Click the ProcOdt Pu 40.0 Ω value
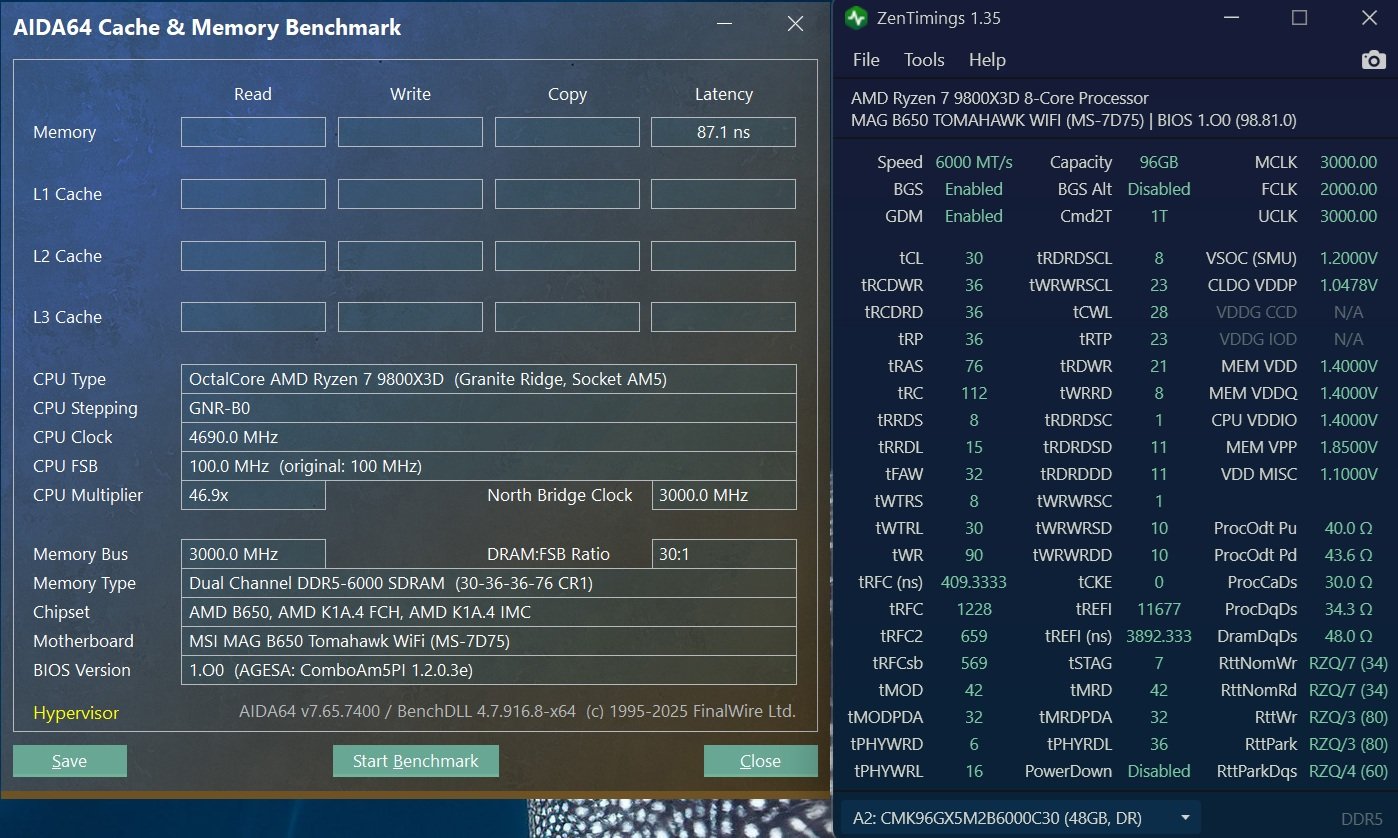1398x838 pixels. click(x=1348, y=528)
